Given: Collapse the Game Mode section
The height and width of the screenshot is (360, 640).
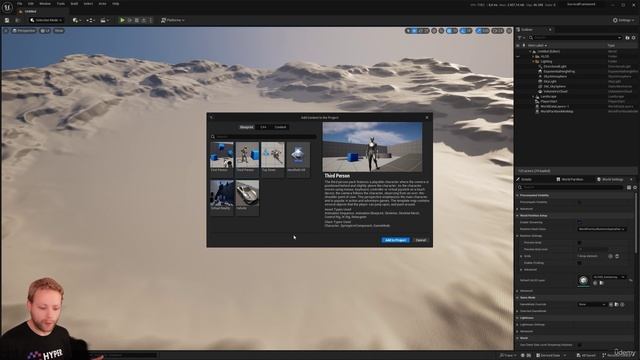Looking at the screenshot, I should click(x=518, y=298).
